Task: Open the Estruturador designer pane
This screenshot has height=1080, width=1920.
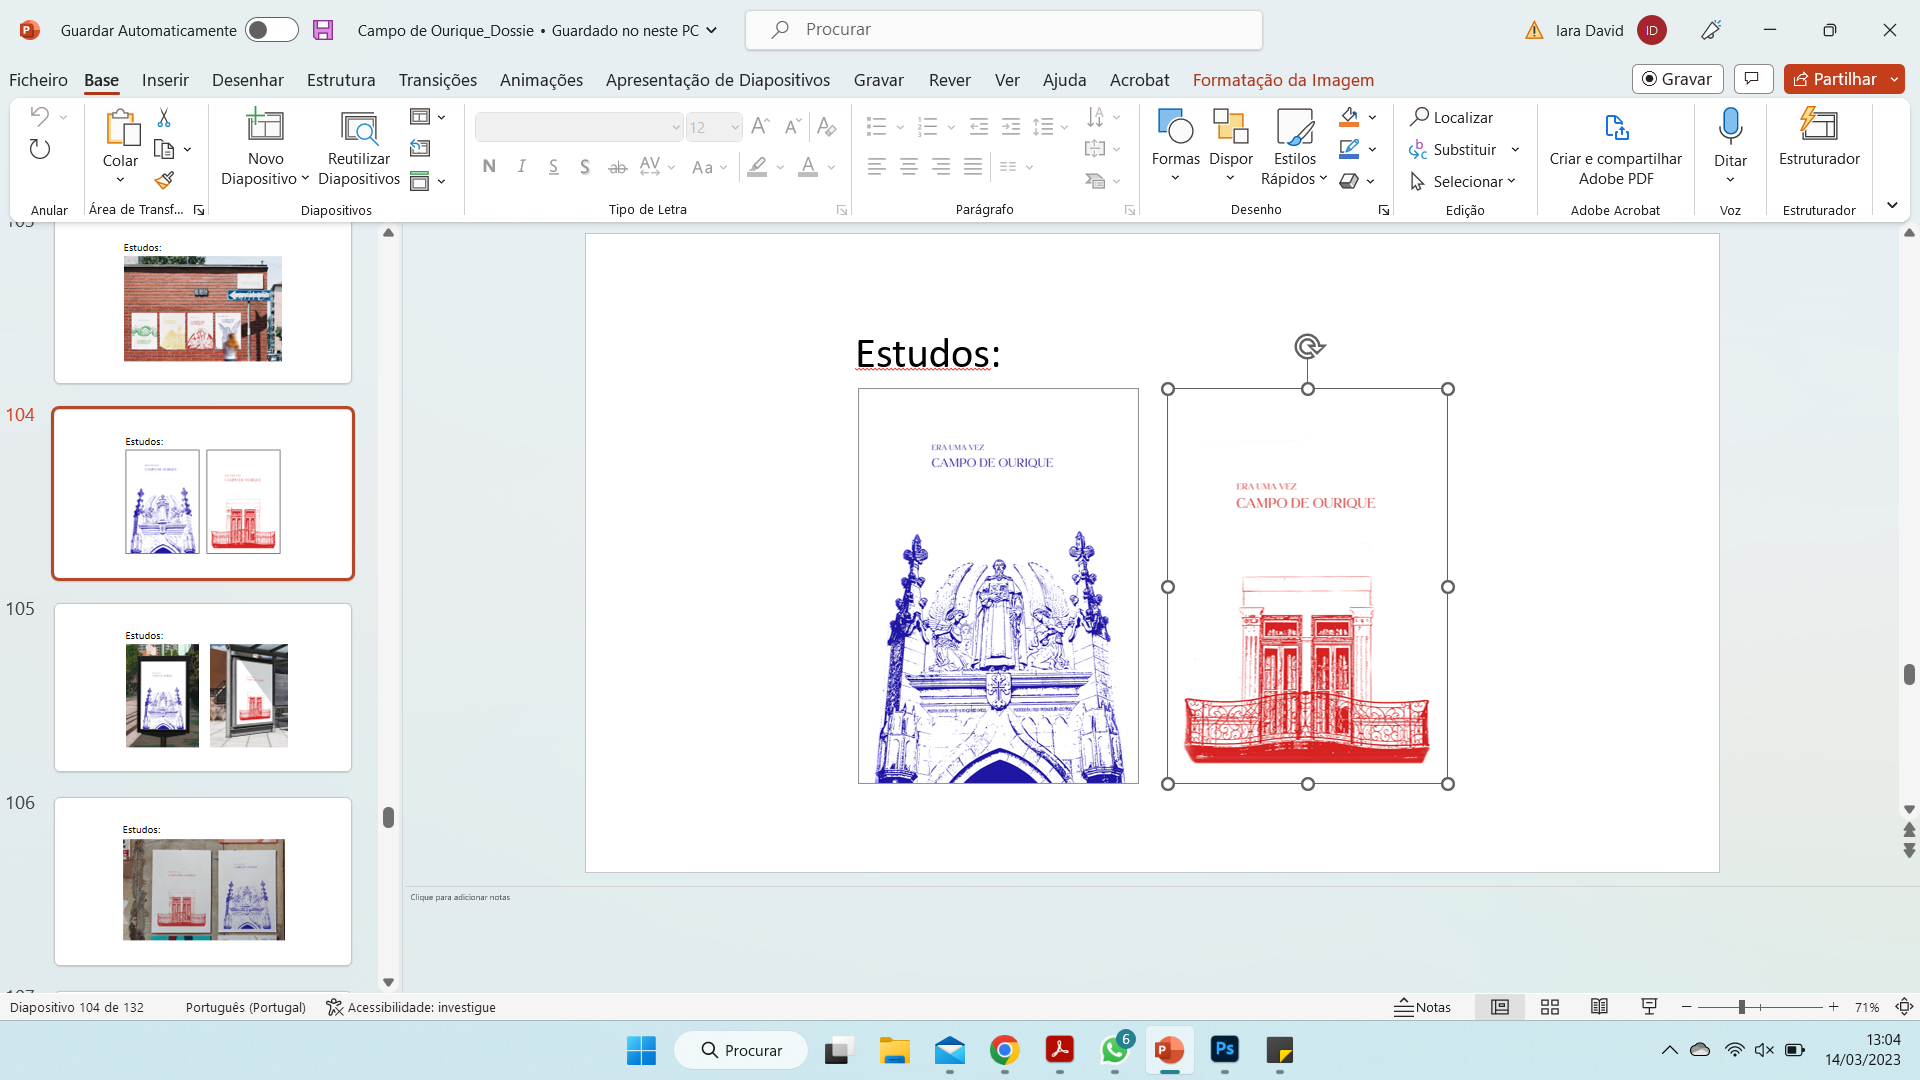Action: pos(1818,127)
